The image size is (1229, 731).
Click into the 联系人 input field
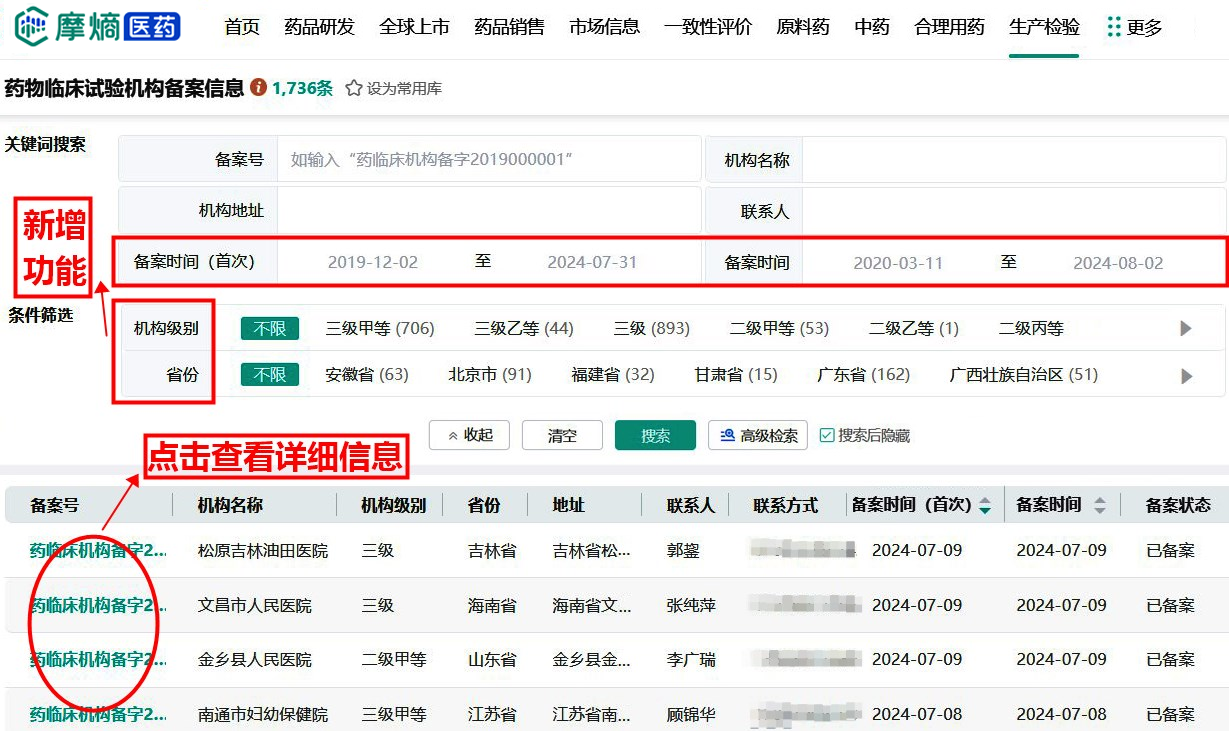point(1014,210)
